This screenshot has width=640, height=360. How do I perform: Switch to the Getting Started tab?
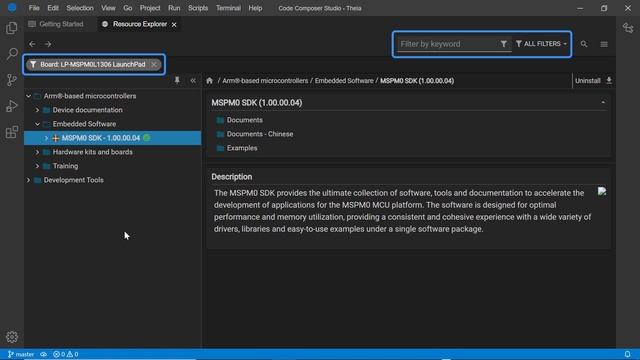pyautogui.click(x=56, y=24)
